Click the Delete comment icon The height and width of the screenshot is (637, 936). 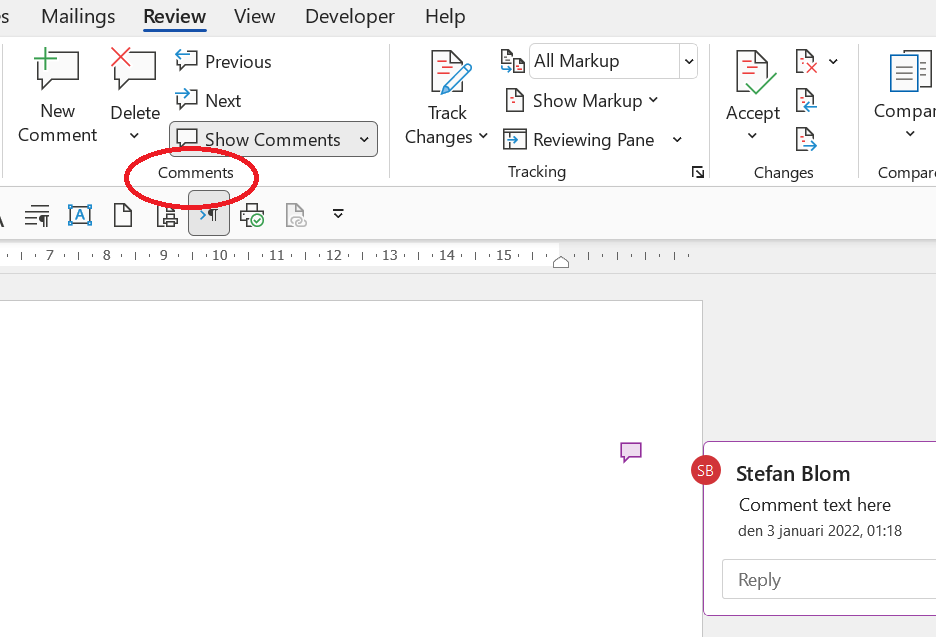pos(134,69)
